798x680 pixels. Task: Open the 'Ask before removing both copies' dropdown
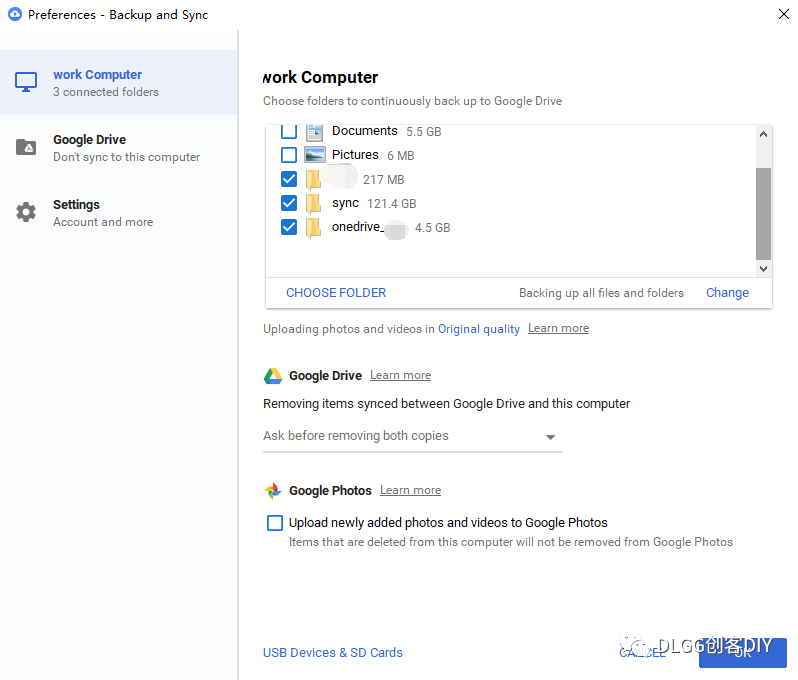point(412,436)
